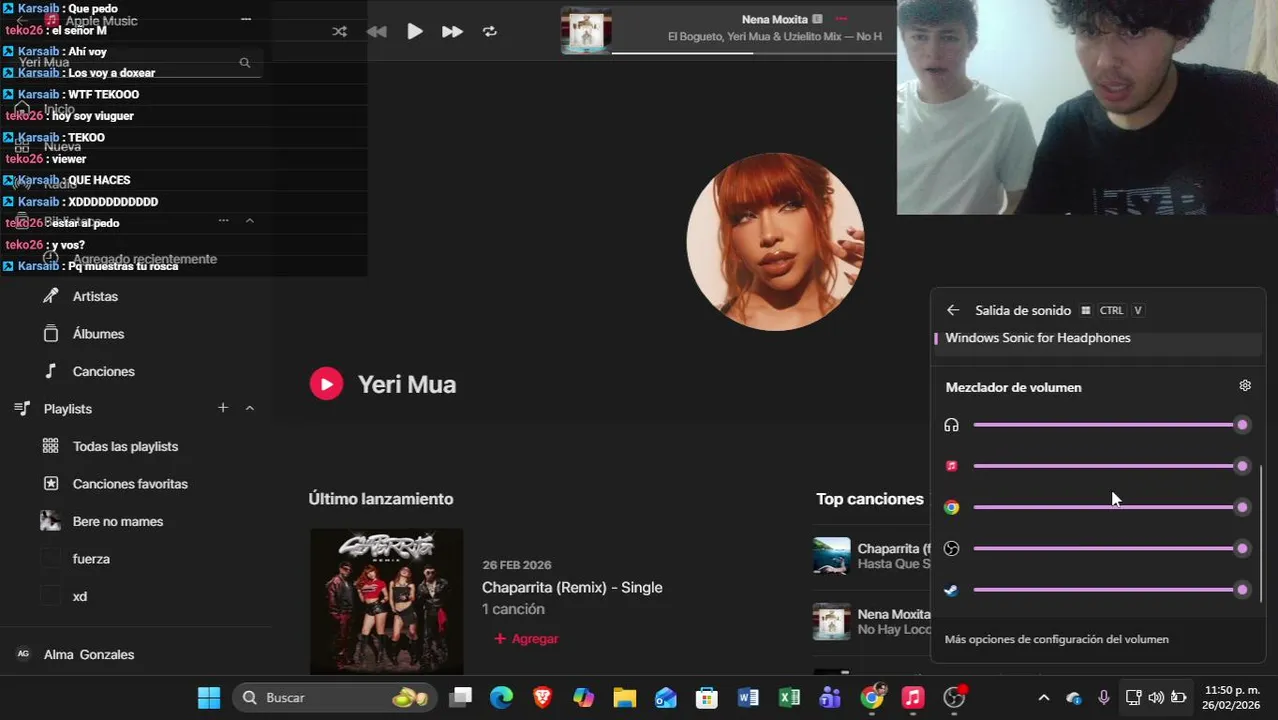
Task: Mute OBS Studio in the volume mixer
Action: click(x=951, y=548)
